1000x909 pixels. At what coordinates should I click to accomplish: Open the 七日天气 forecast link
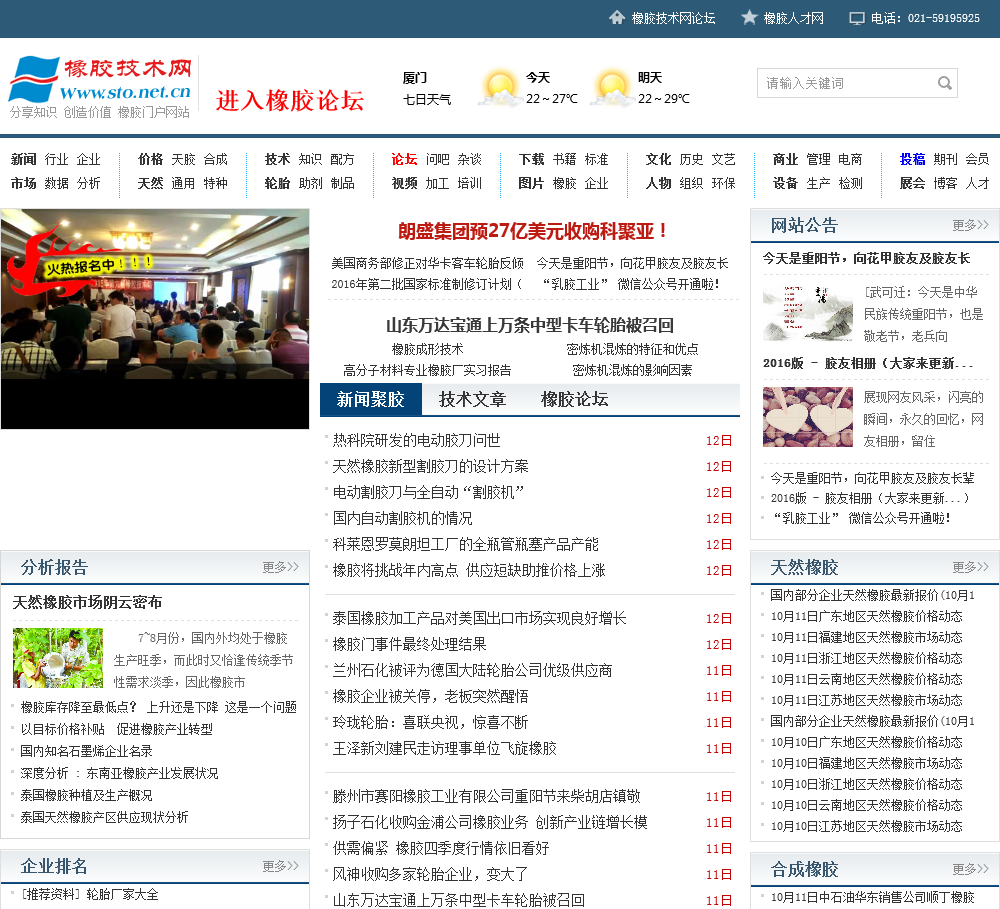click(427, 100)
